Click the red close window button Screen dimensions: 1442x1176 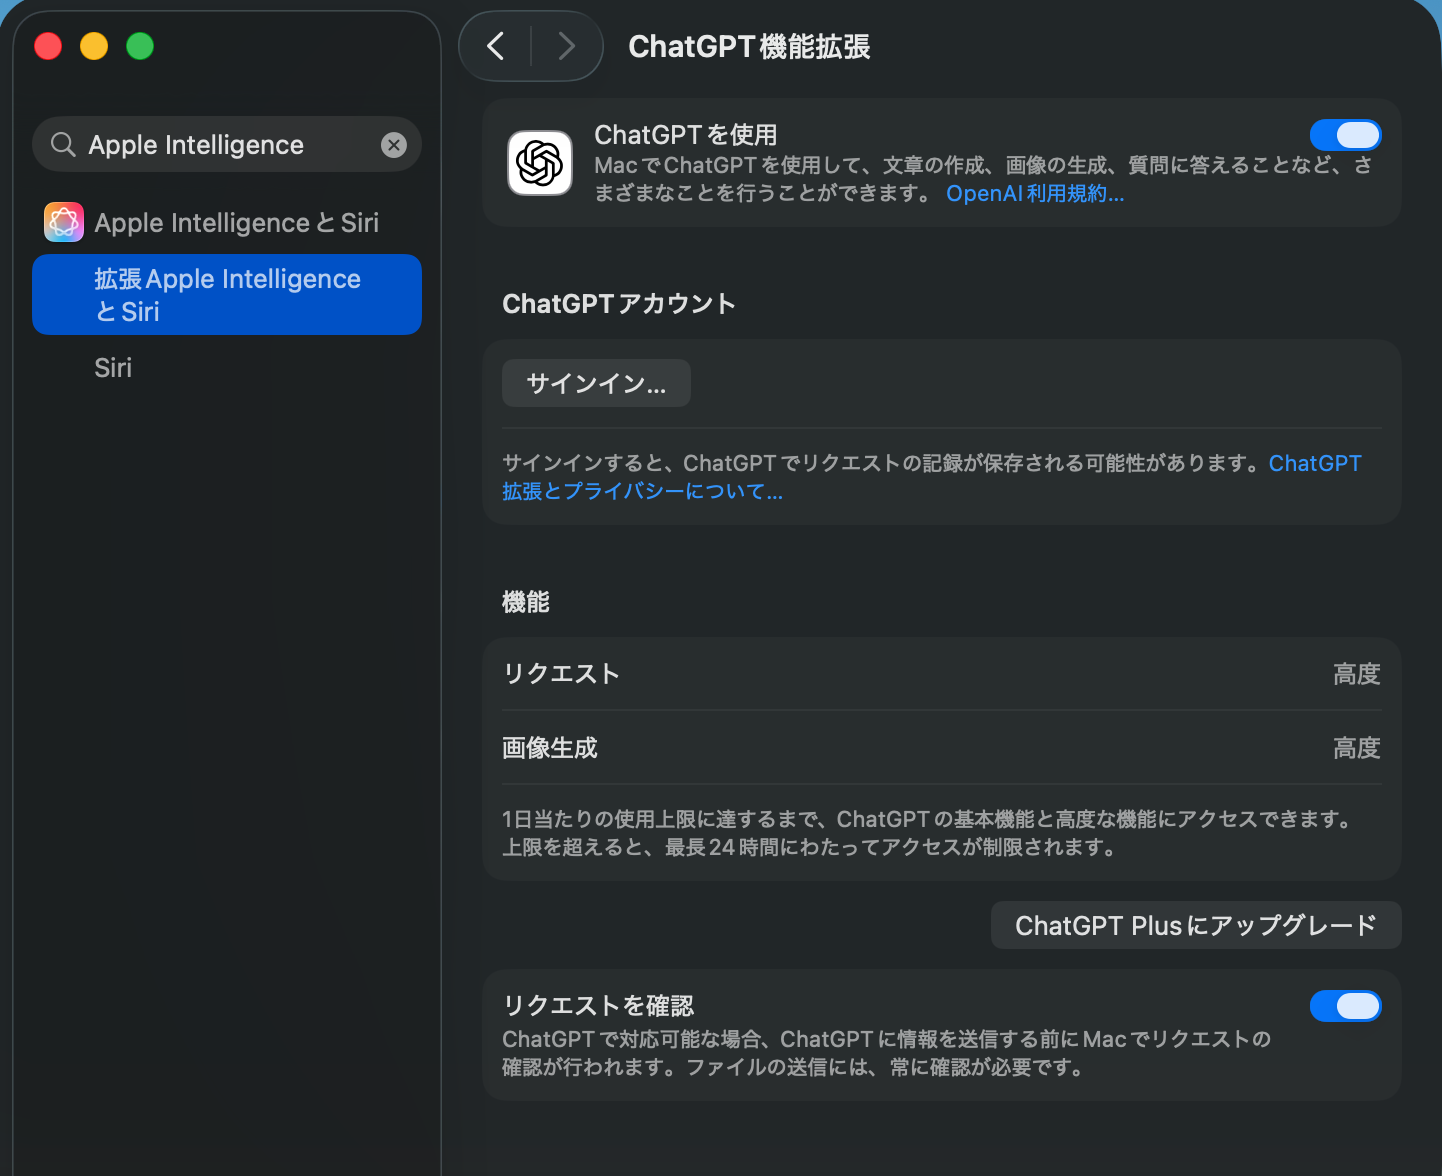tap(48, 46)
